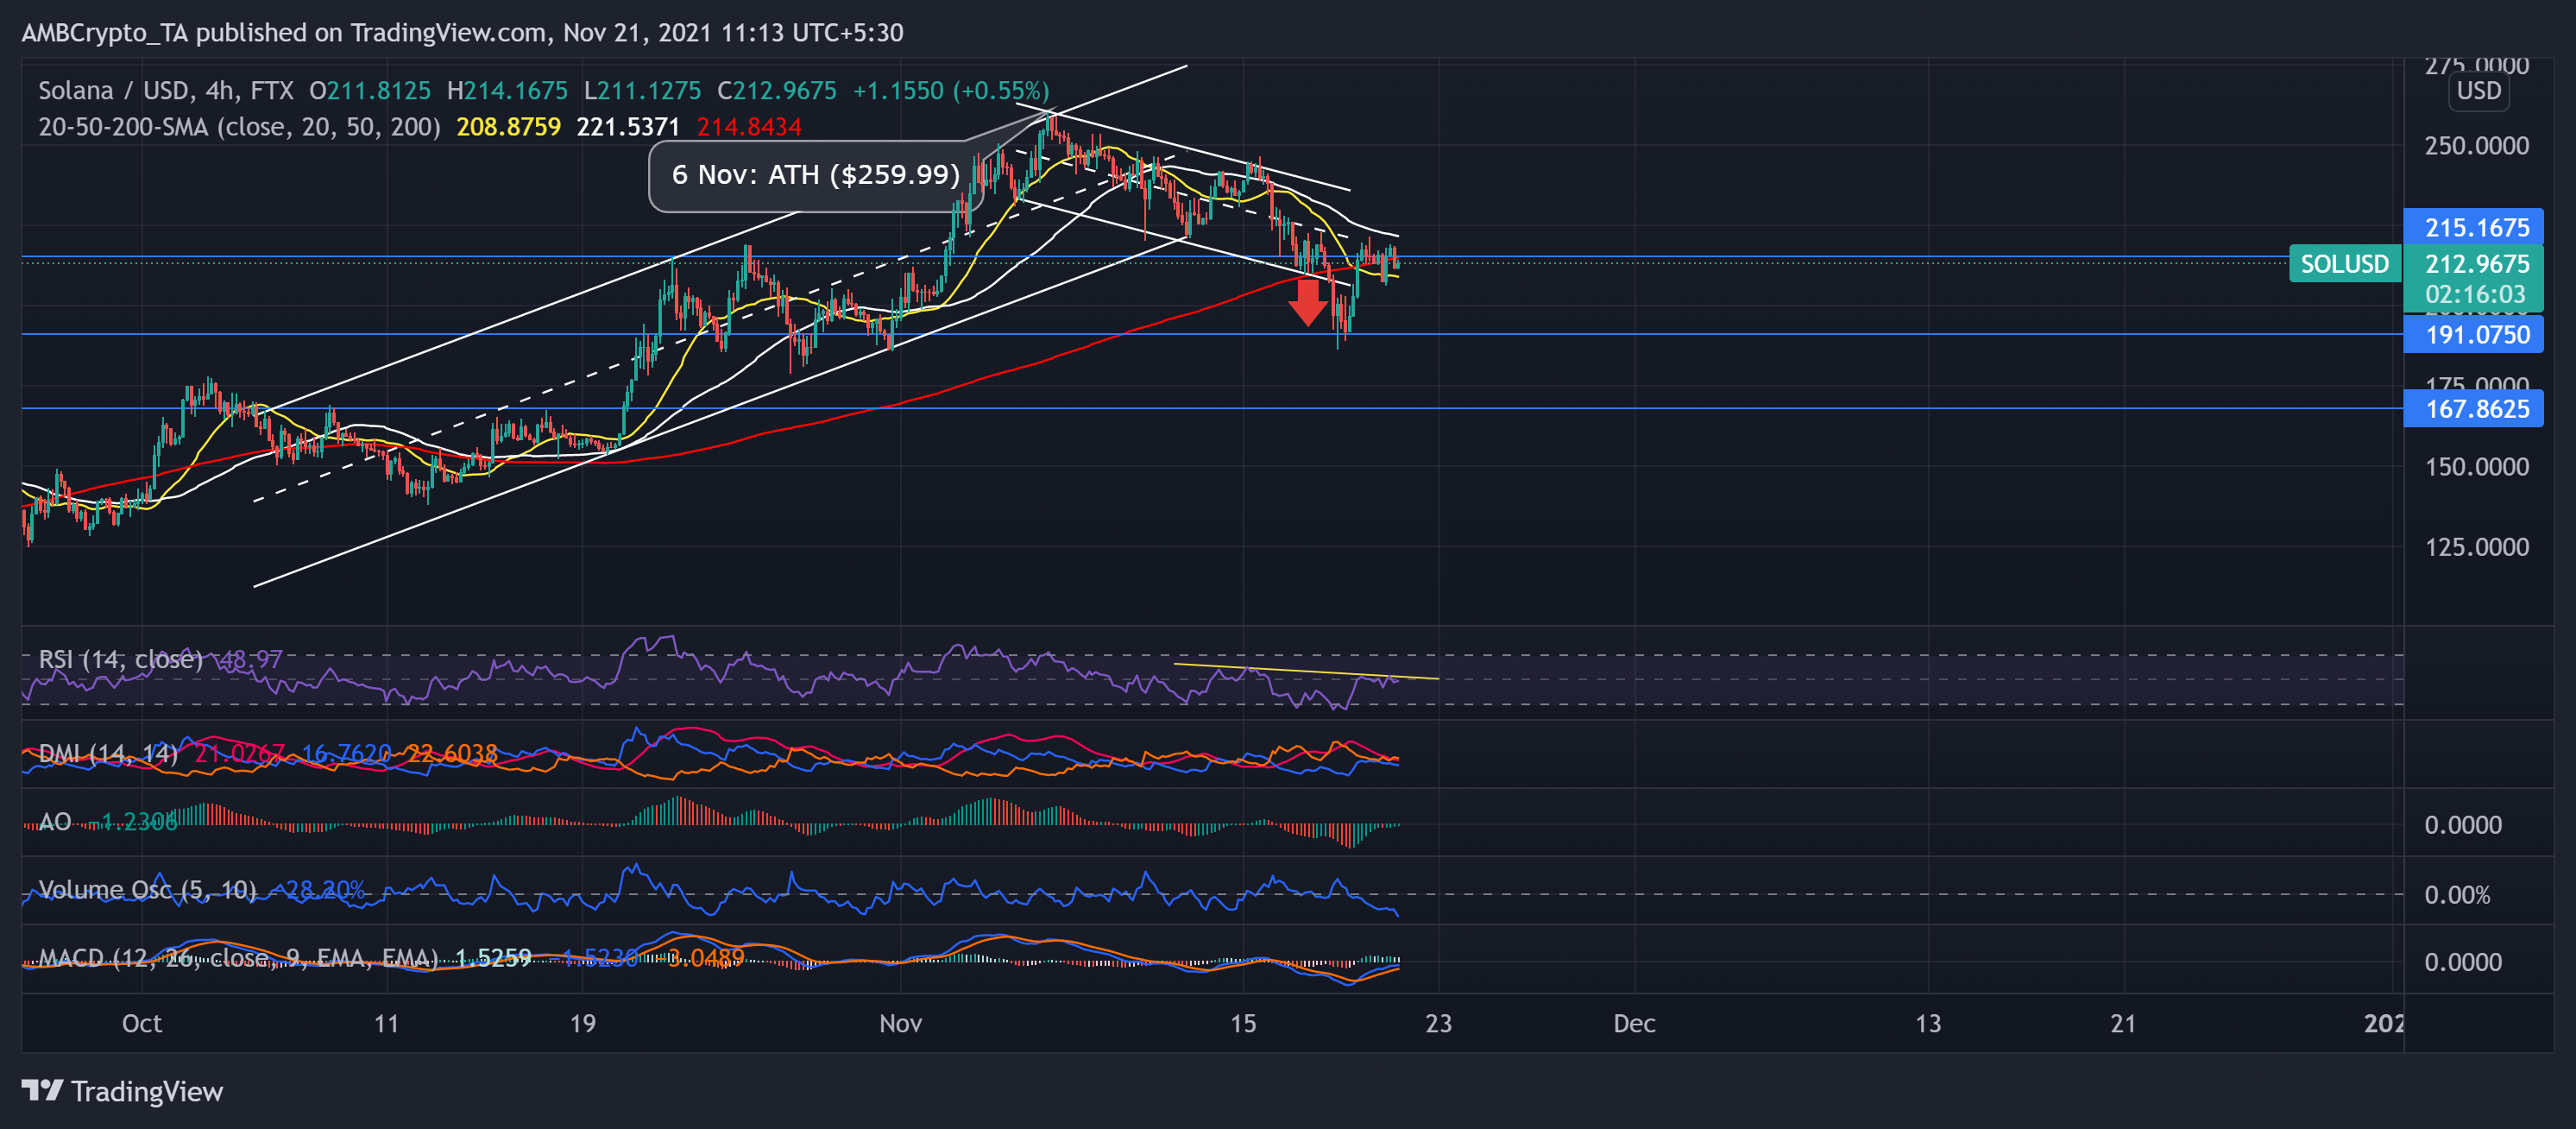The width and height of the screenshot is (2576, 1129).
Task: Click the 20 SMA value 208.8759
Action: tap(508, 127)
